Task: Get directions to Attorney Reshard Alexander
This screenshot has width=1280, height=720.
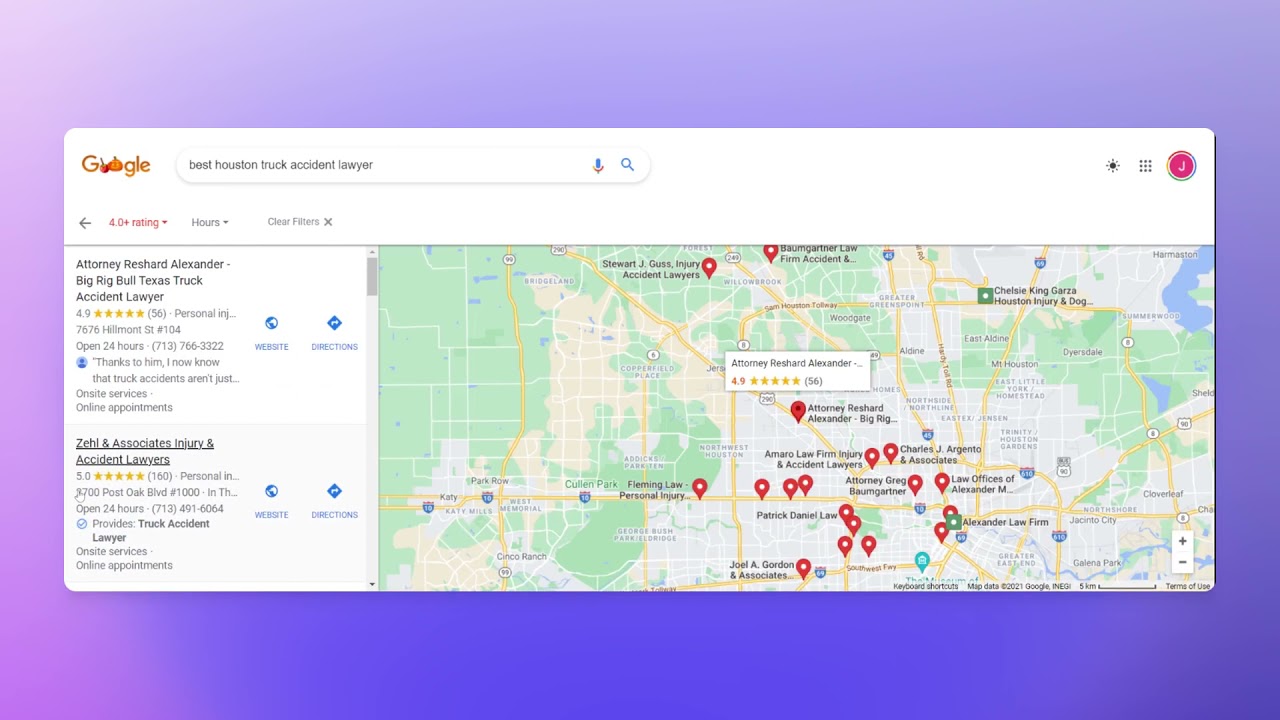Action: coord(334,333)
